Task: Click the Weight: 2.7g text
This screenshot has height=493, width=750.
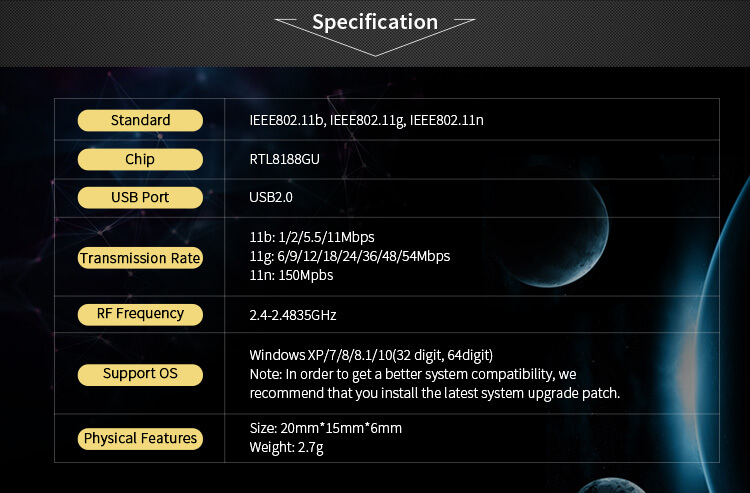Action: point(287,448)
